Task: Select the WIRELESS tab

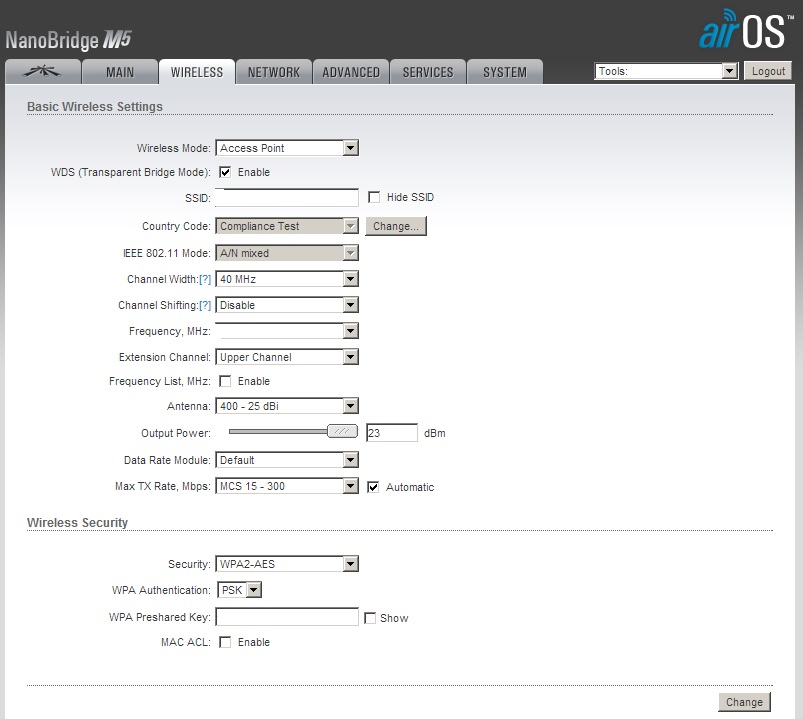Action: tap(197, 72)
